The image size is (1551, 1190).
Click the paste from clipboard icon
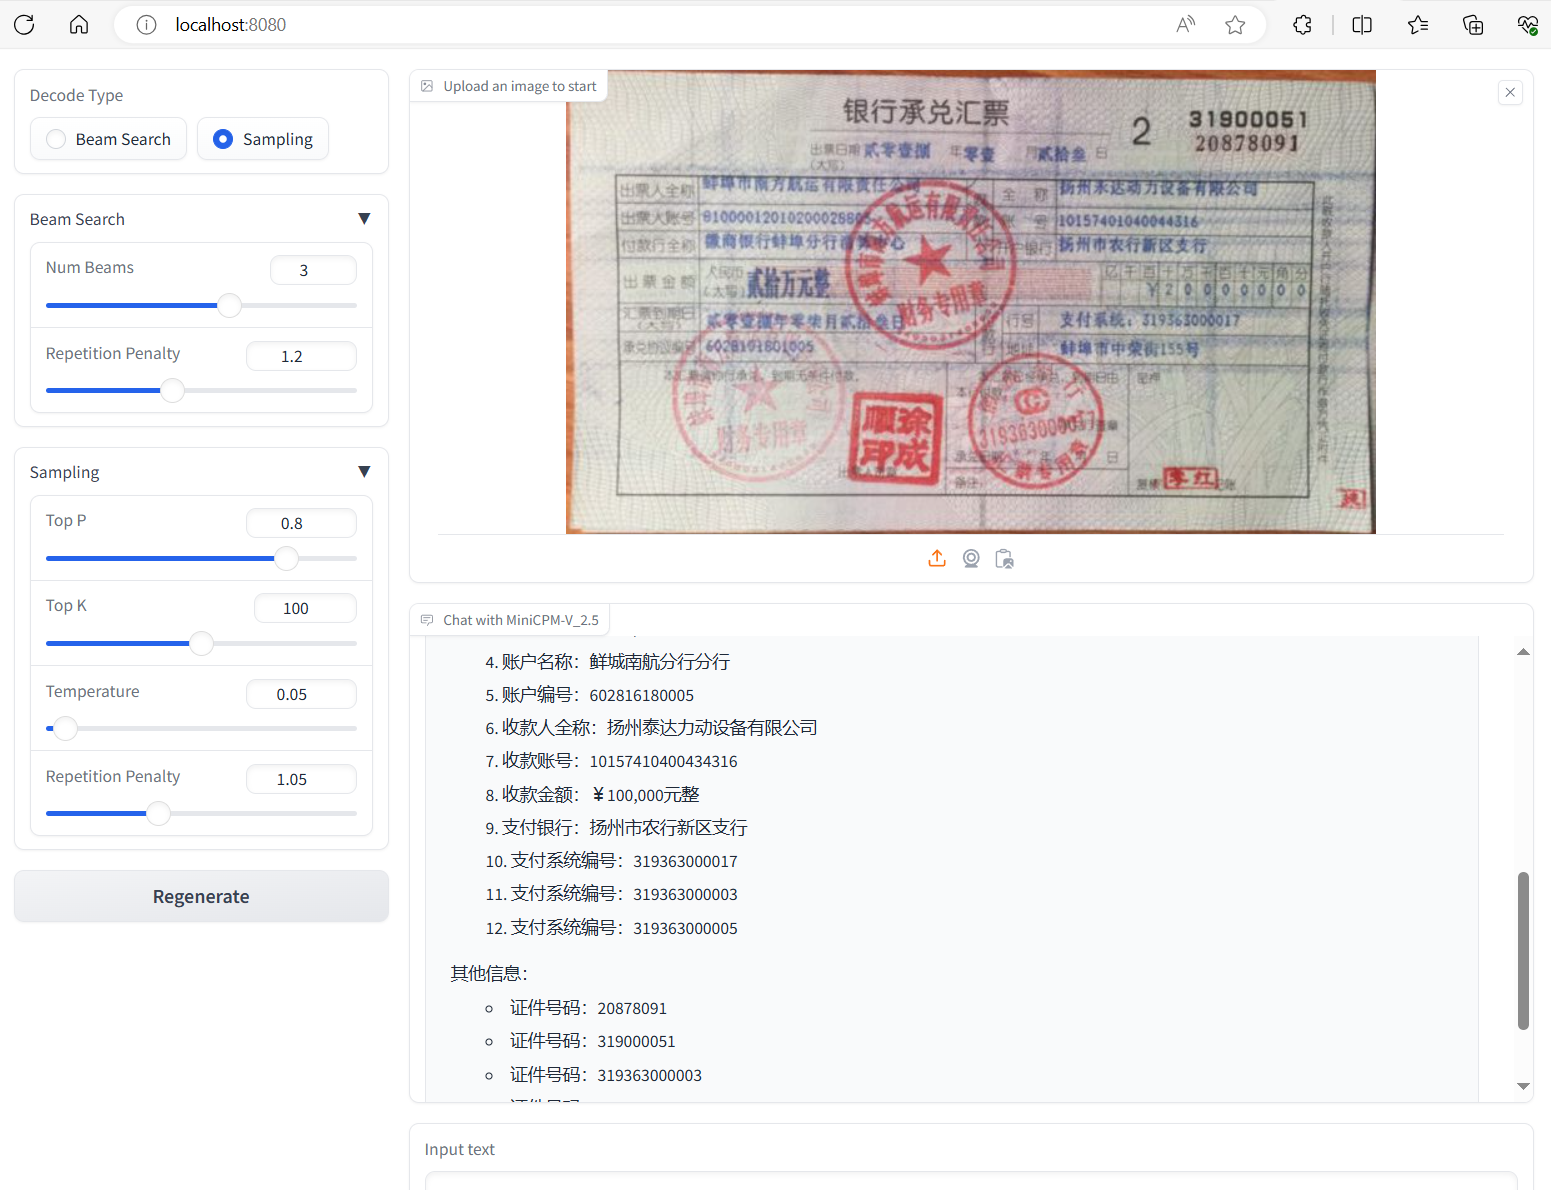[x=1004, y=558]
